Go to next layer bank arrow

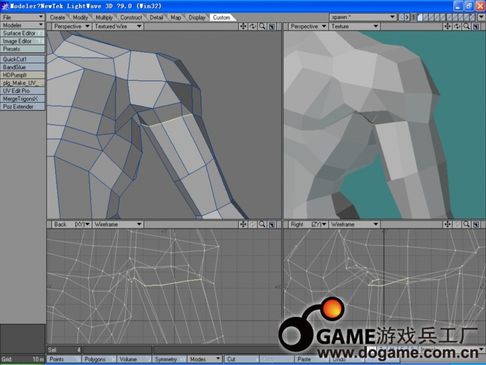pos(407,17)
